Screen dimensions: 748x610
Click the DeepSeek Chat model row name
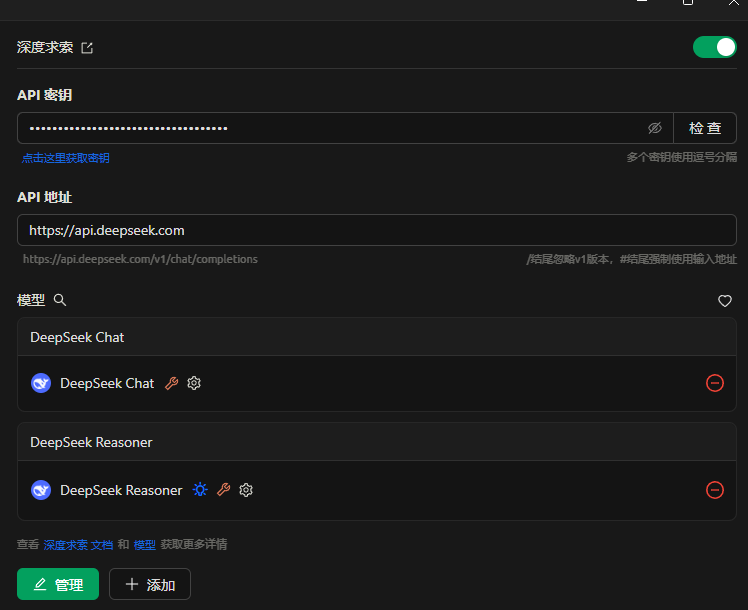(x=107, y=383)
